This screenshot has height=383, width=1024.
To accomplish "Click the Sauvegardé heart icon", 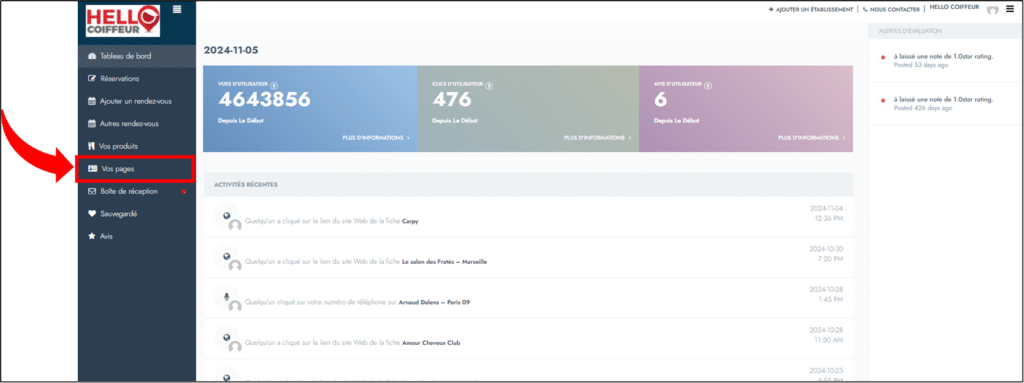I will tap(91, 214).
